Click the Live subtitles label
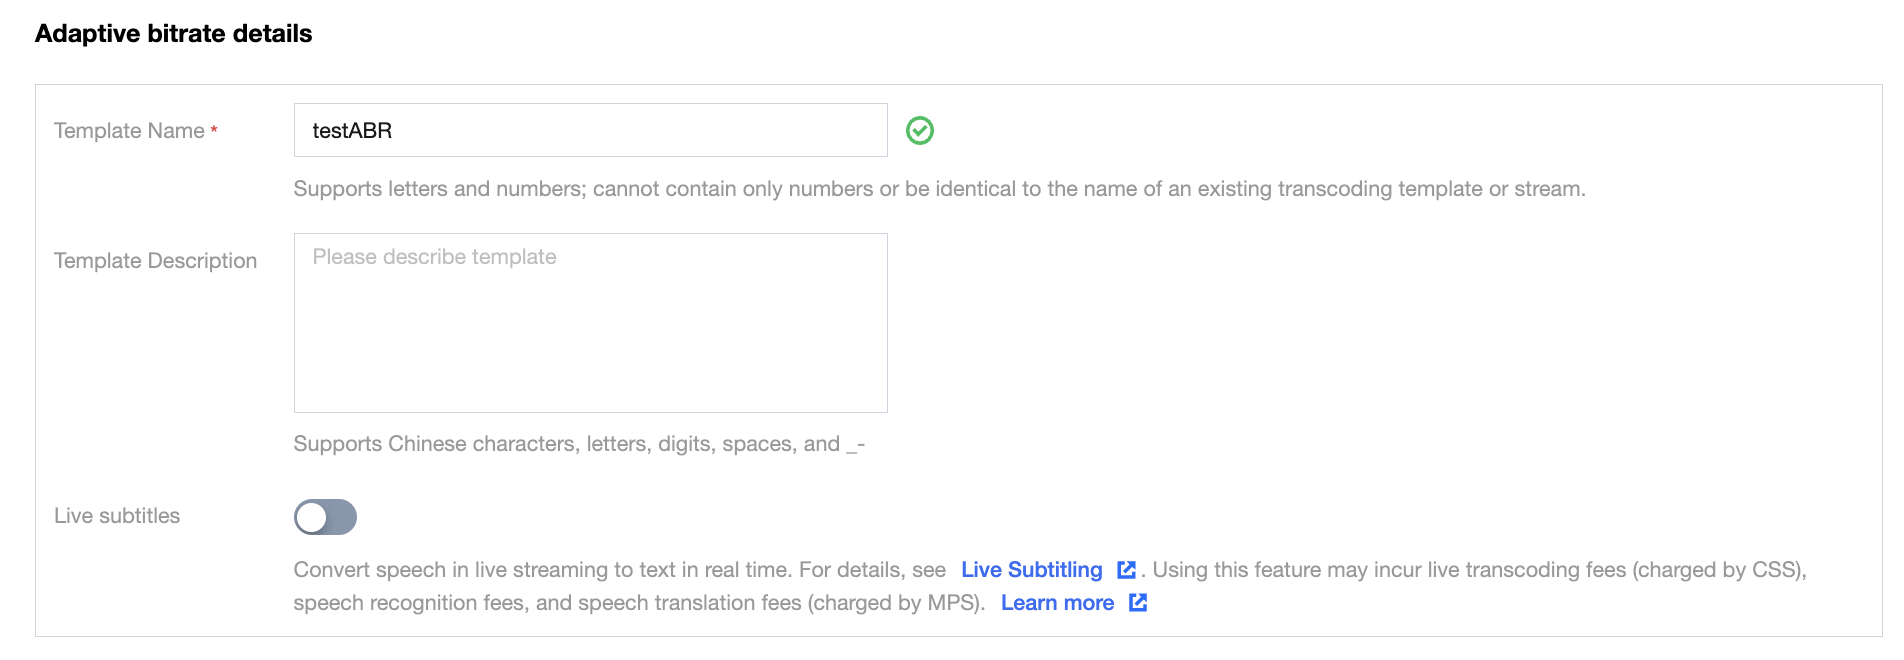This screenshot has height=660, width=1904. pos(117,516)
